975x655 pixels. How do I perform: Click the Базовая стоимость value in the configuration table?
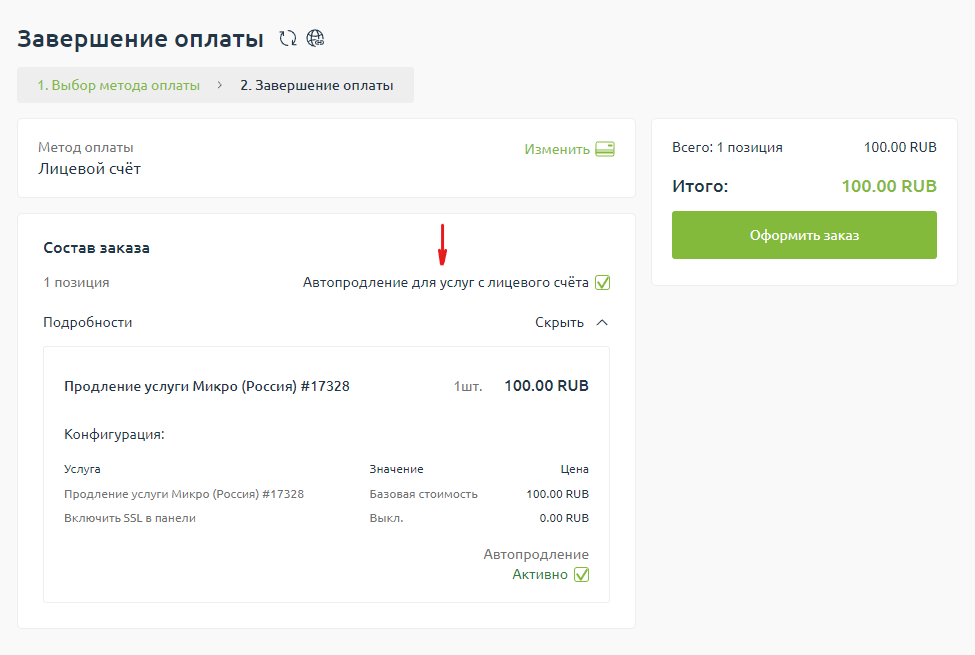(423, 494)
